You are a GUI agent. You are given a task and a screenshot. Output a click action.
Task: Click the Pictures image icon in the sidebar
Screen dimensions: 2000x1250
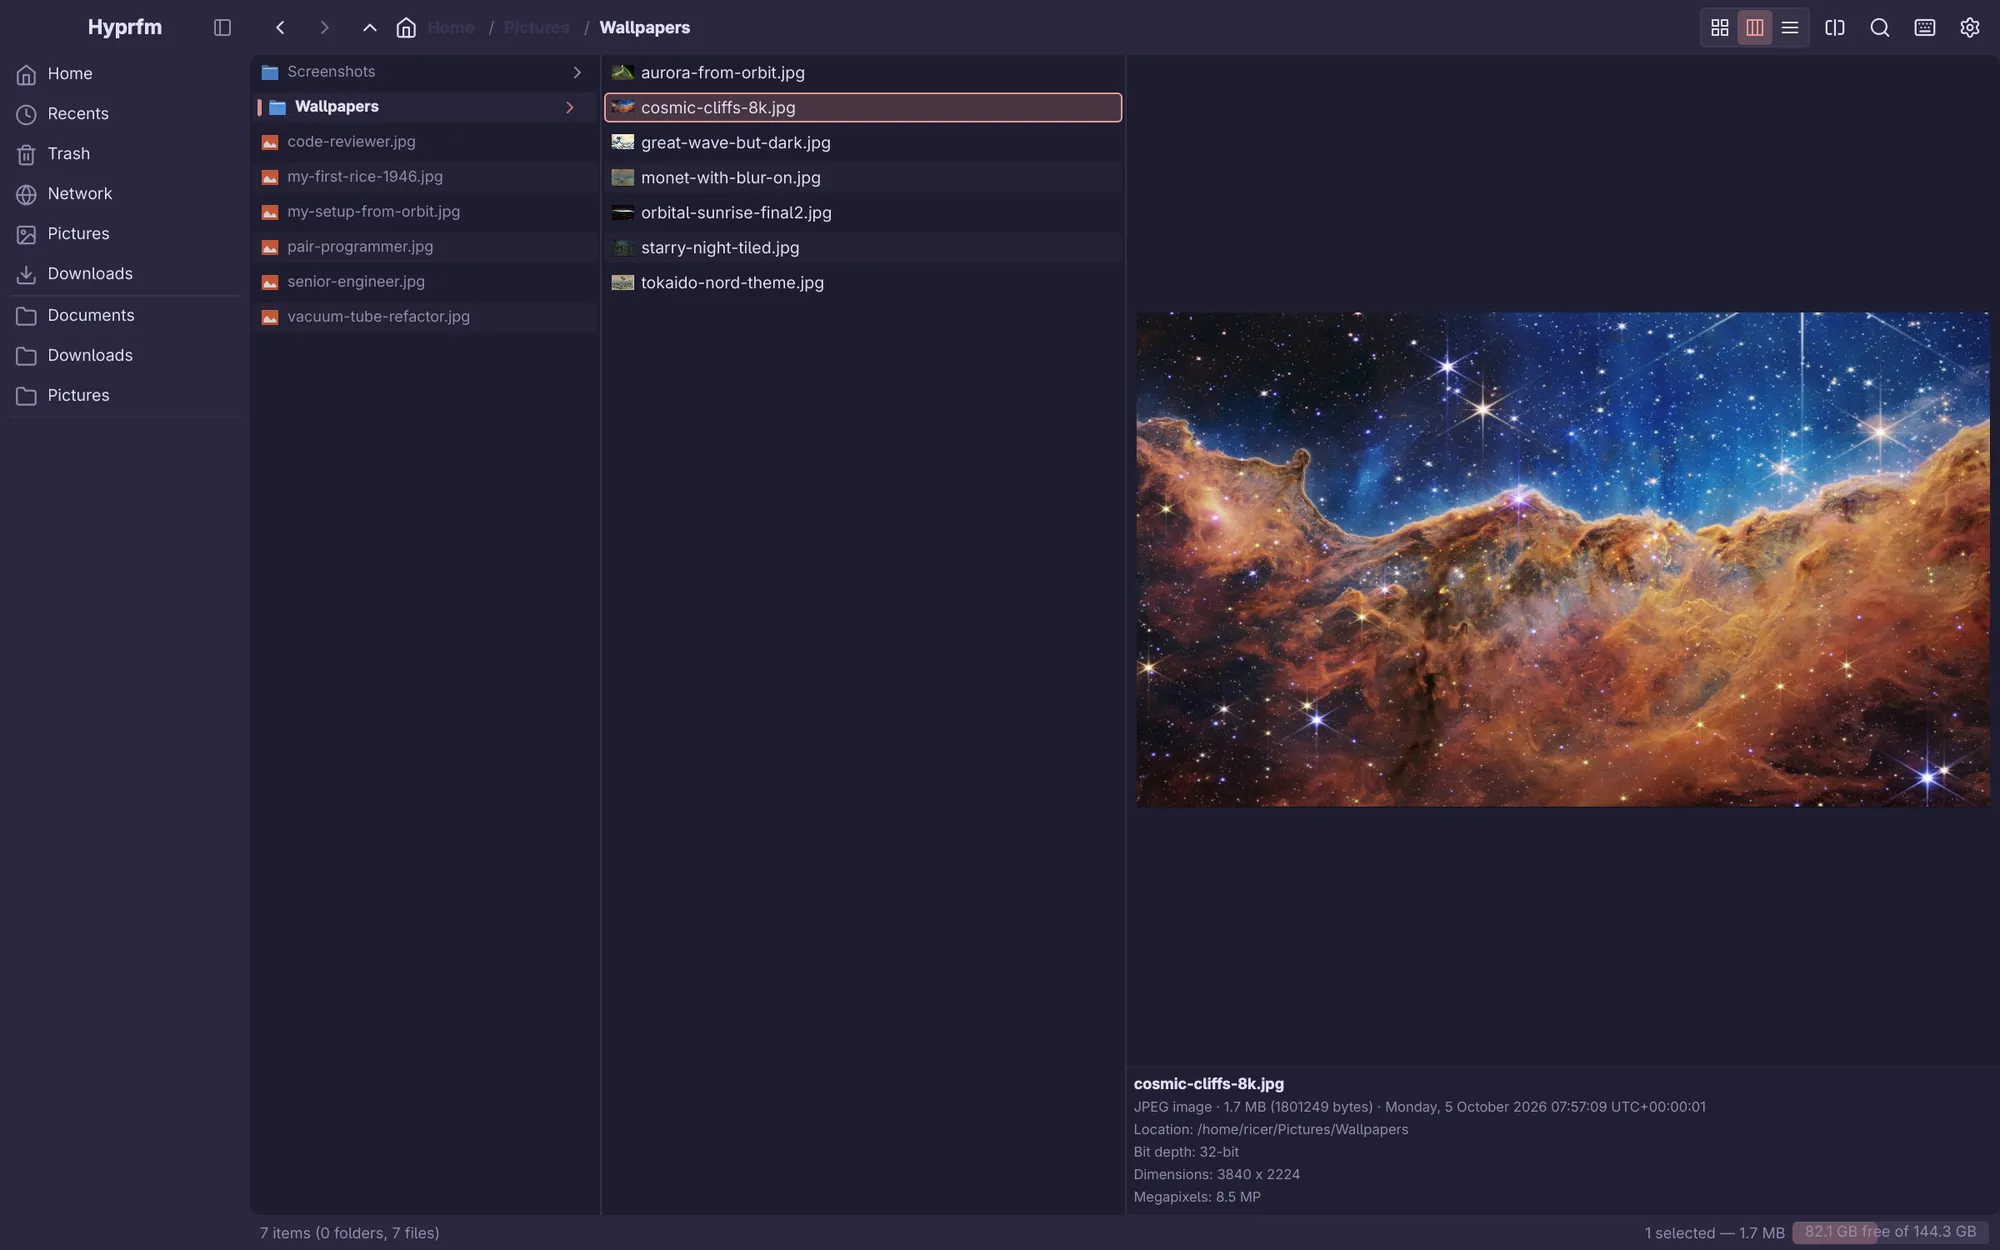coord(26,234)
